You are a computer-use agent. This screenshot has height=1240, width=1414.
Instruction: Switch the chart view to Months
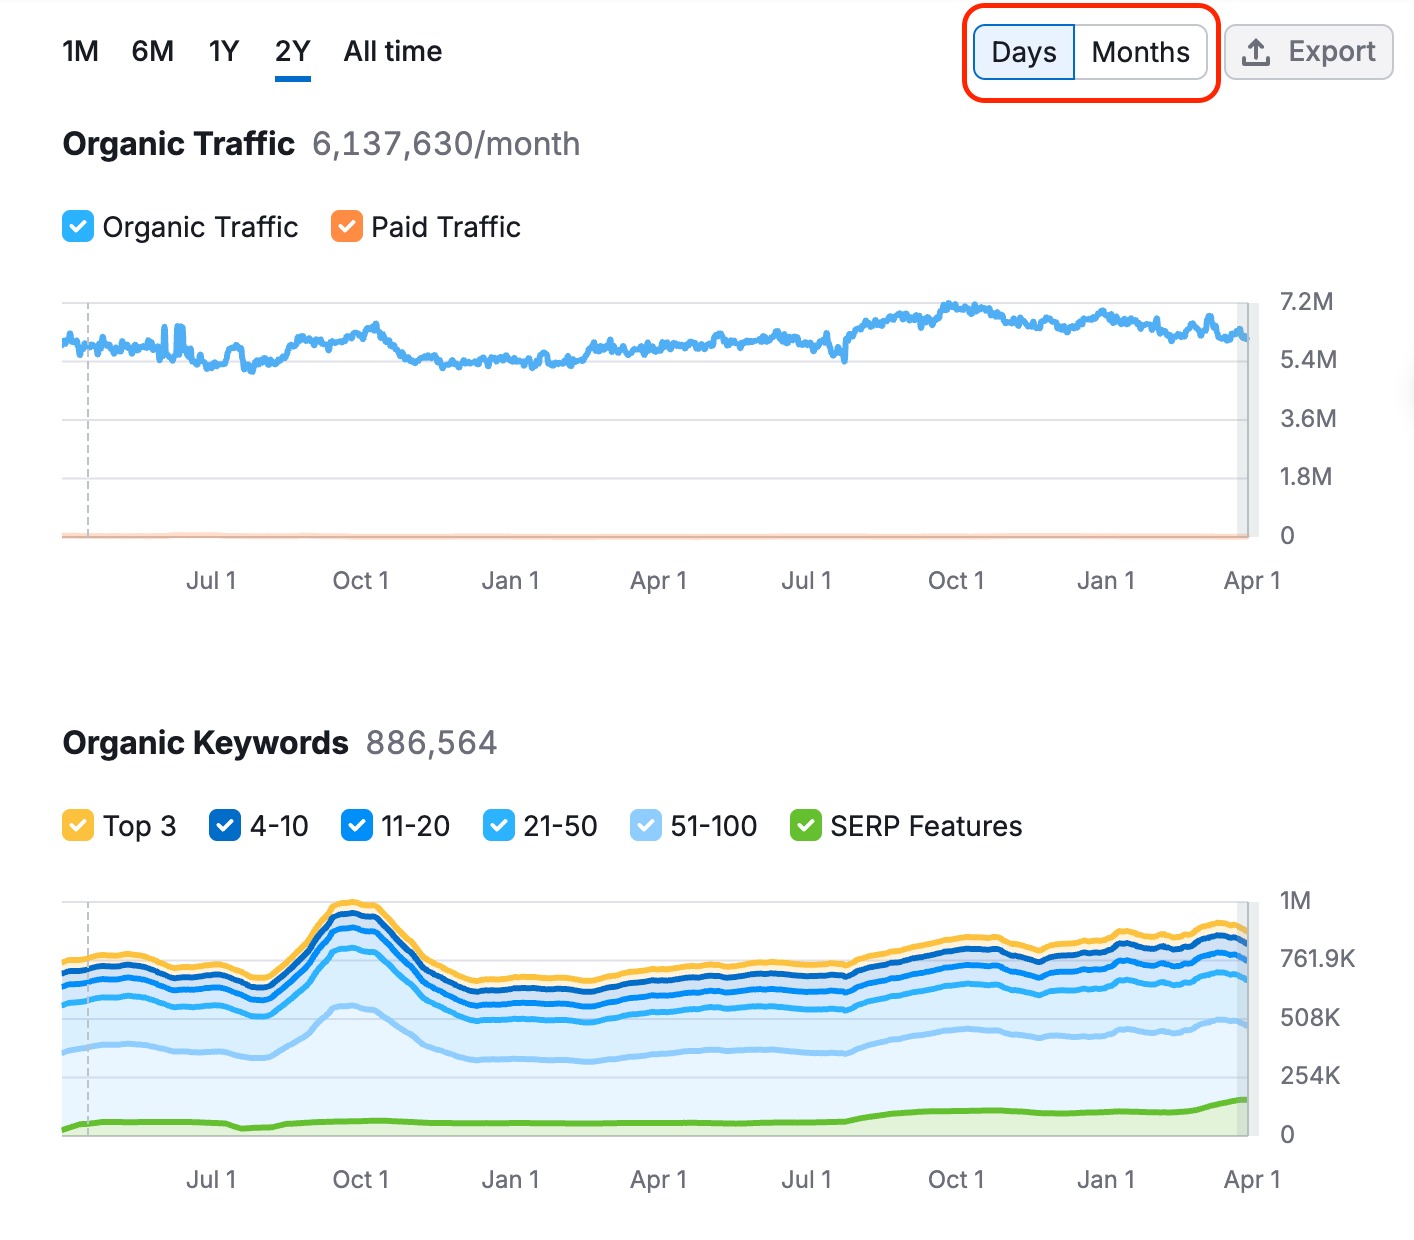click(x=1140, y=52)
